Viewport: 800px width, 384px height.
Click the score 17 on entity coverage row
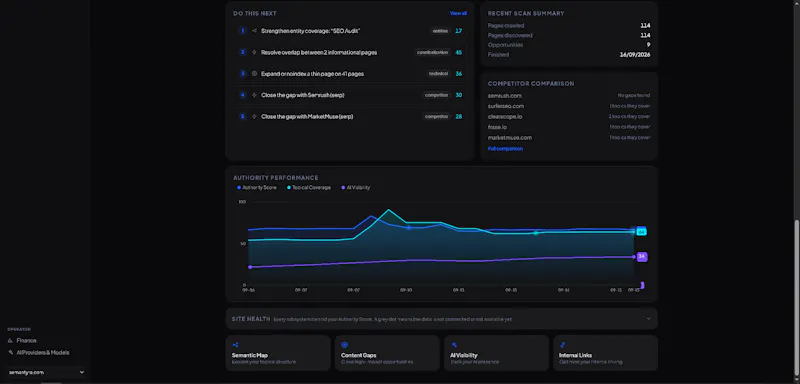coord(459,31)
